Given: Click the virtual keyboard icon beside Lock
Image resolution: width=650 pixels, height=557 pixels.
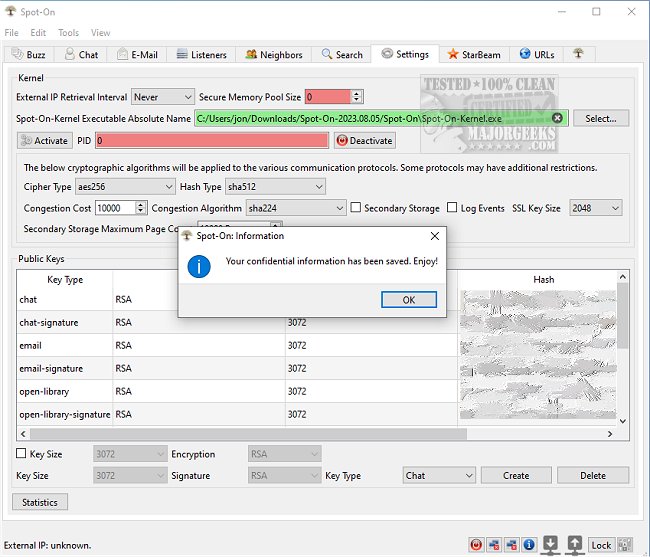Looking at the screenshot, I should 625,545.
